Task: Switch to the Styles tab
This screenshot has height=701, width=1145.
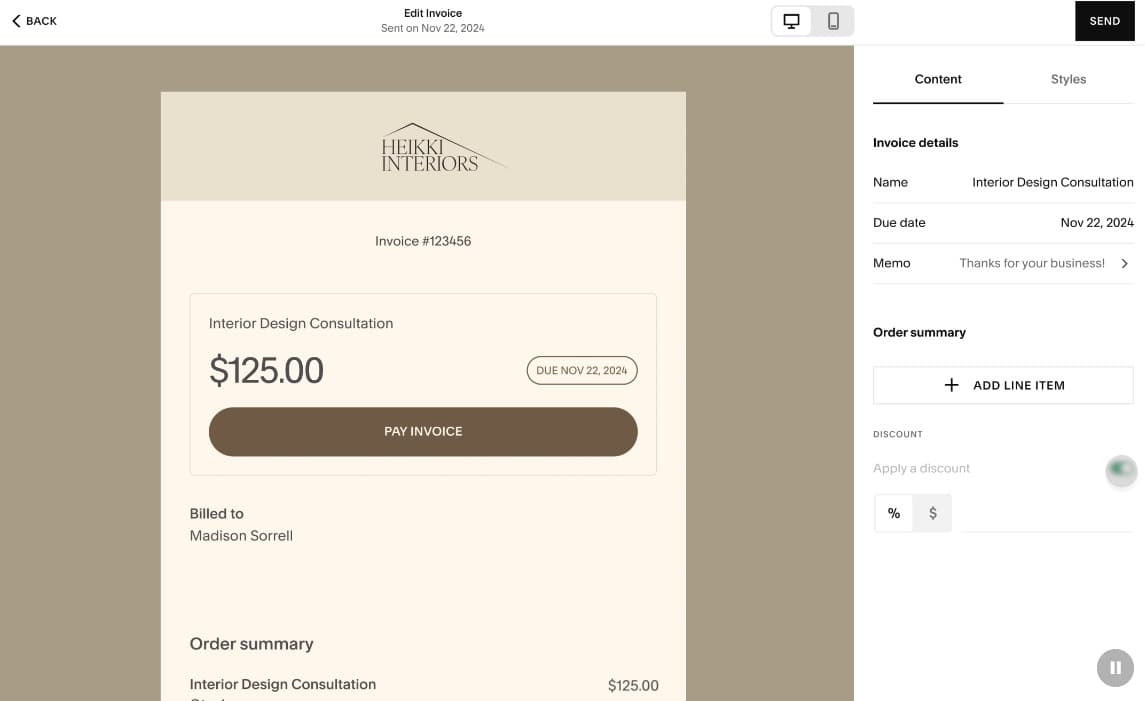Action: (1068, 79)
